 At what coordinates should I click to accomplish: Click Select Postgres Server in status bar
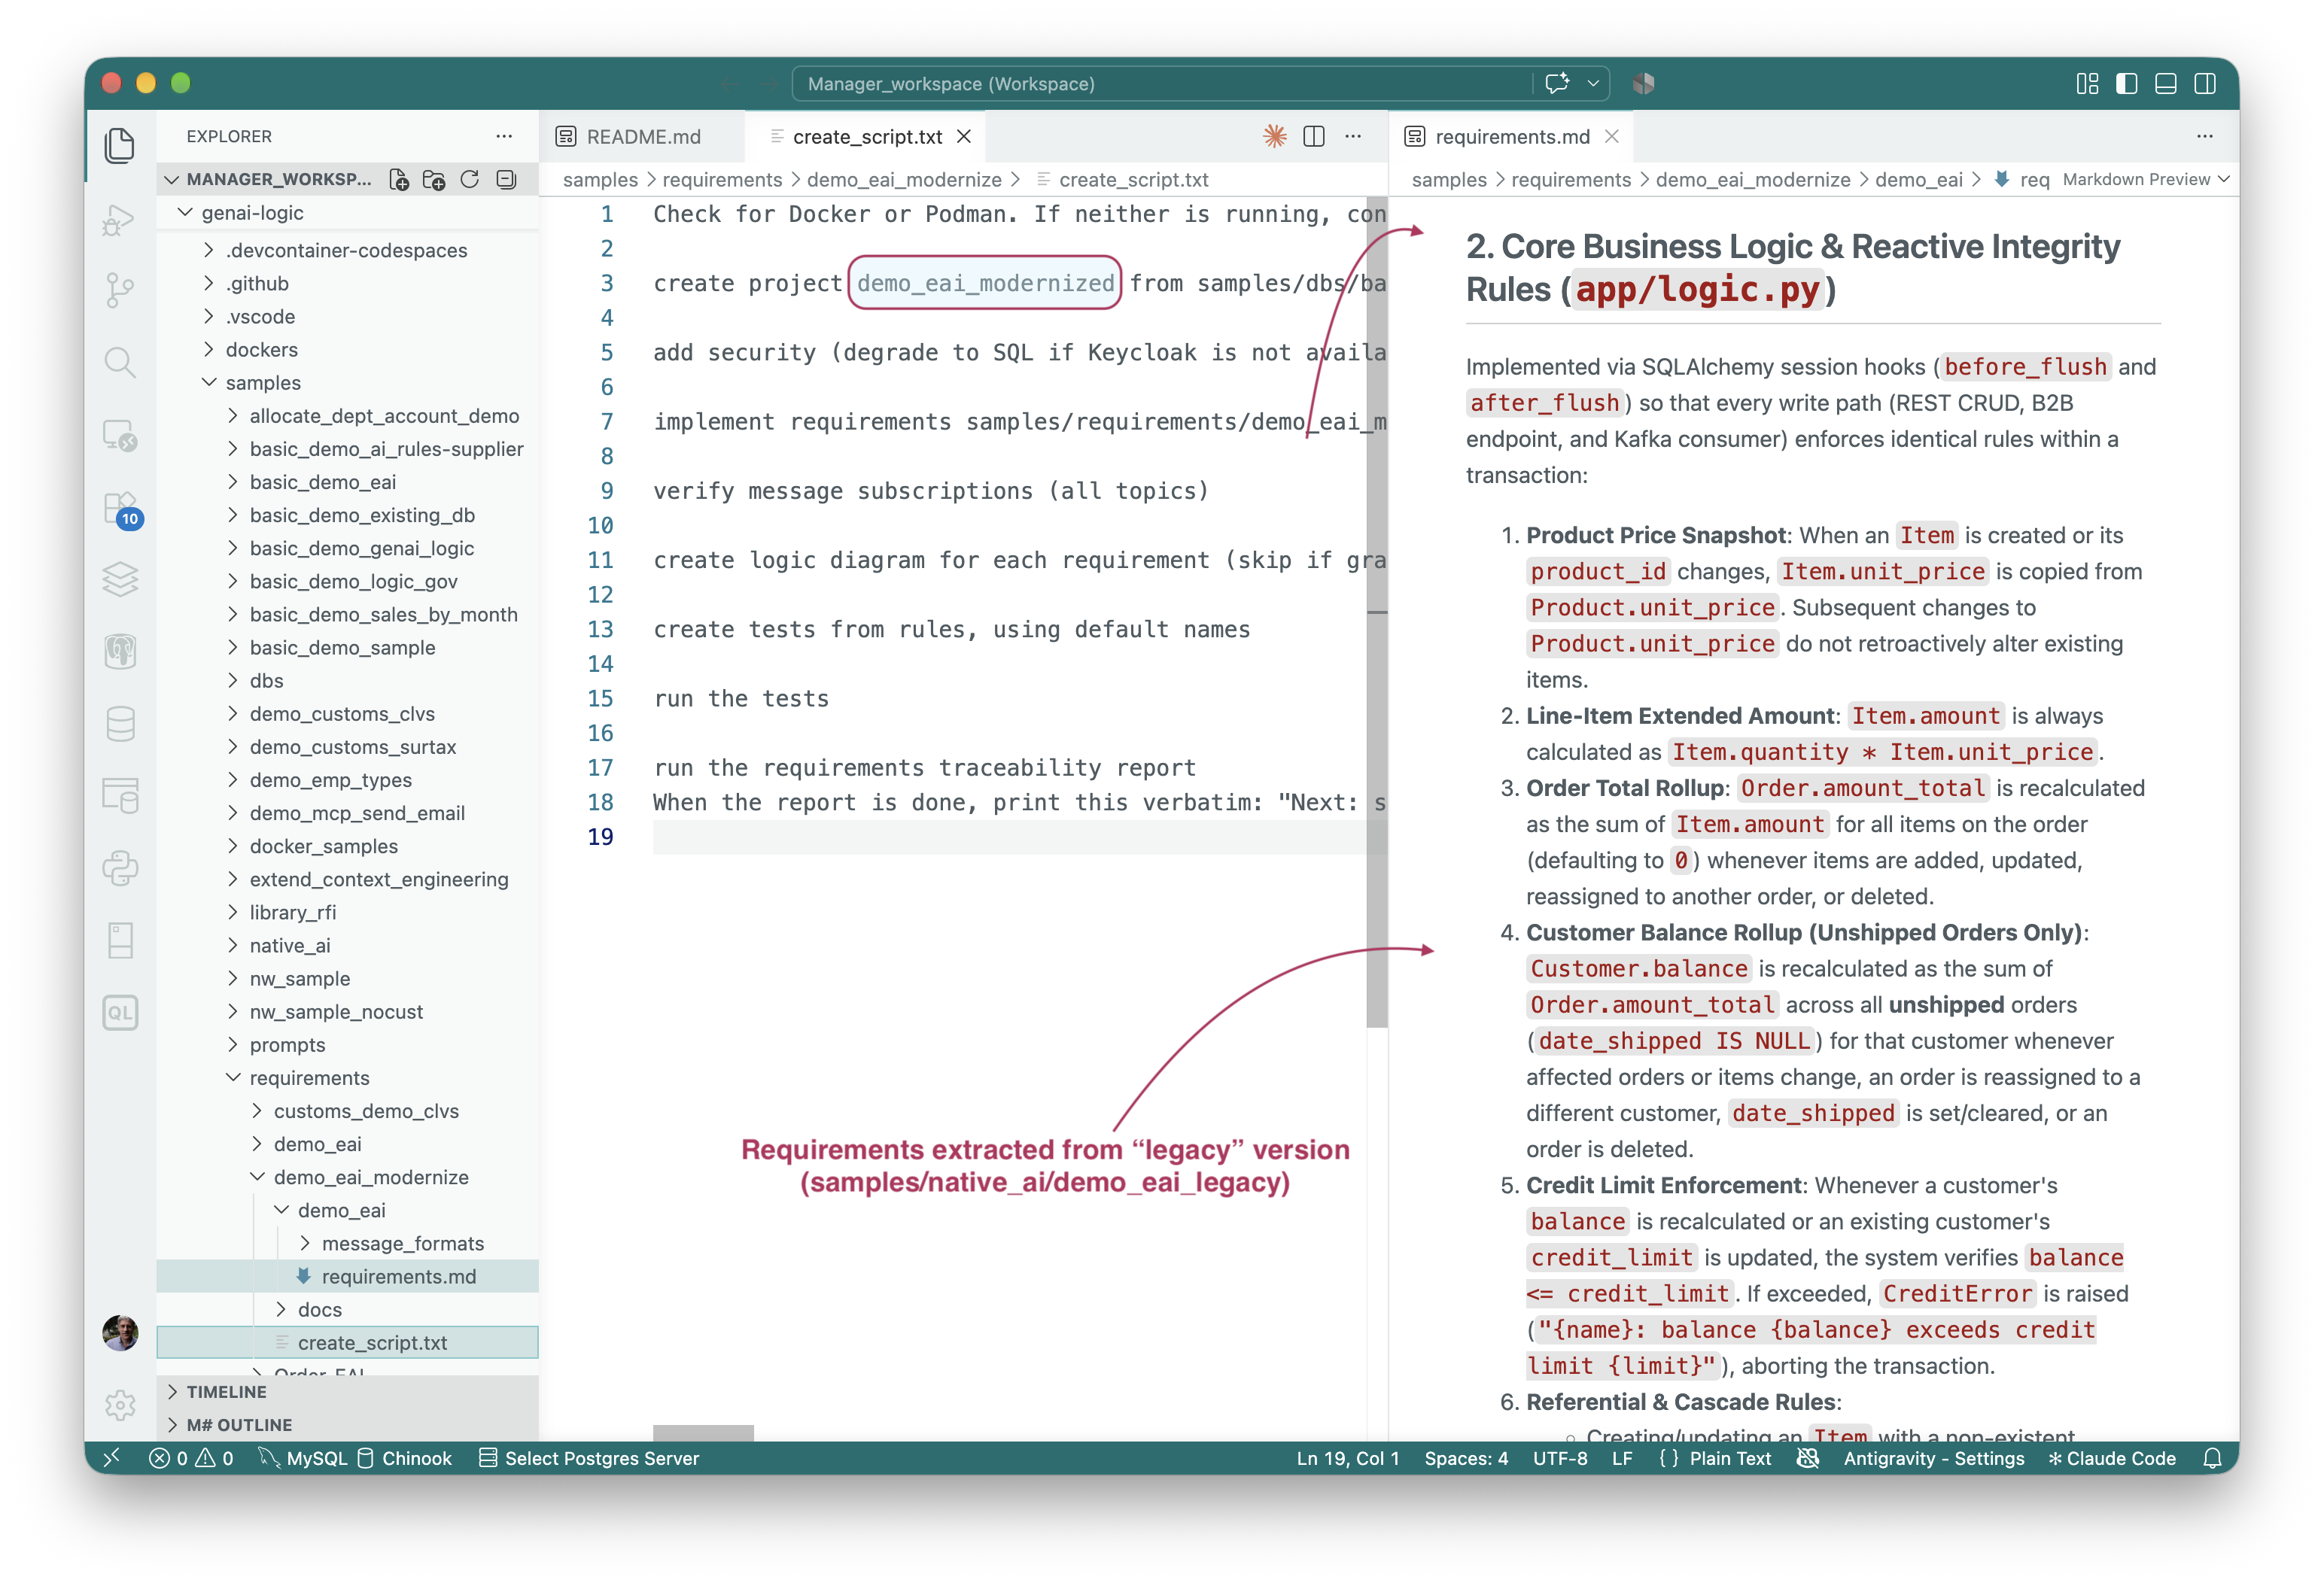tap(589, 1458)
